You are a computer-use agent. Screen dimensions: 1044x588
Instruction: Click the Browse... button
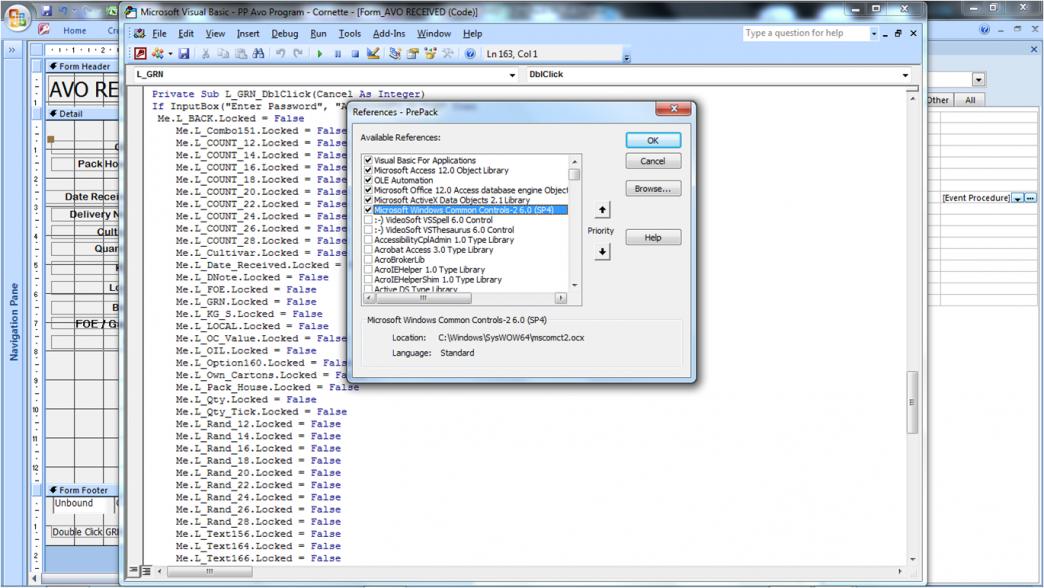click(x=653, y=188)
